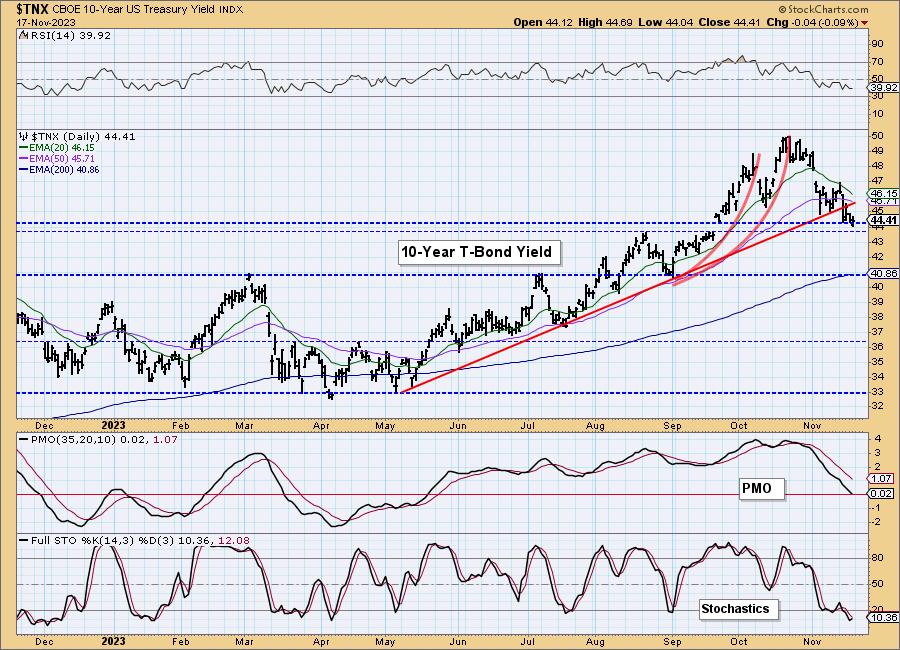The height and width of the screenshot is (650, 900).
Task: Click the 1.07 PMO signal value tag
Action: (881, 478)
